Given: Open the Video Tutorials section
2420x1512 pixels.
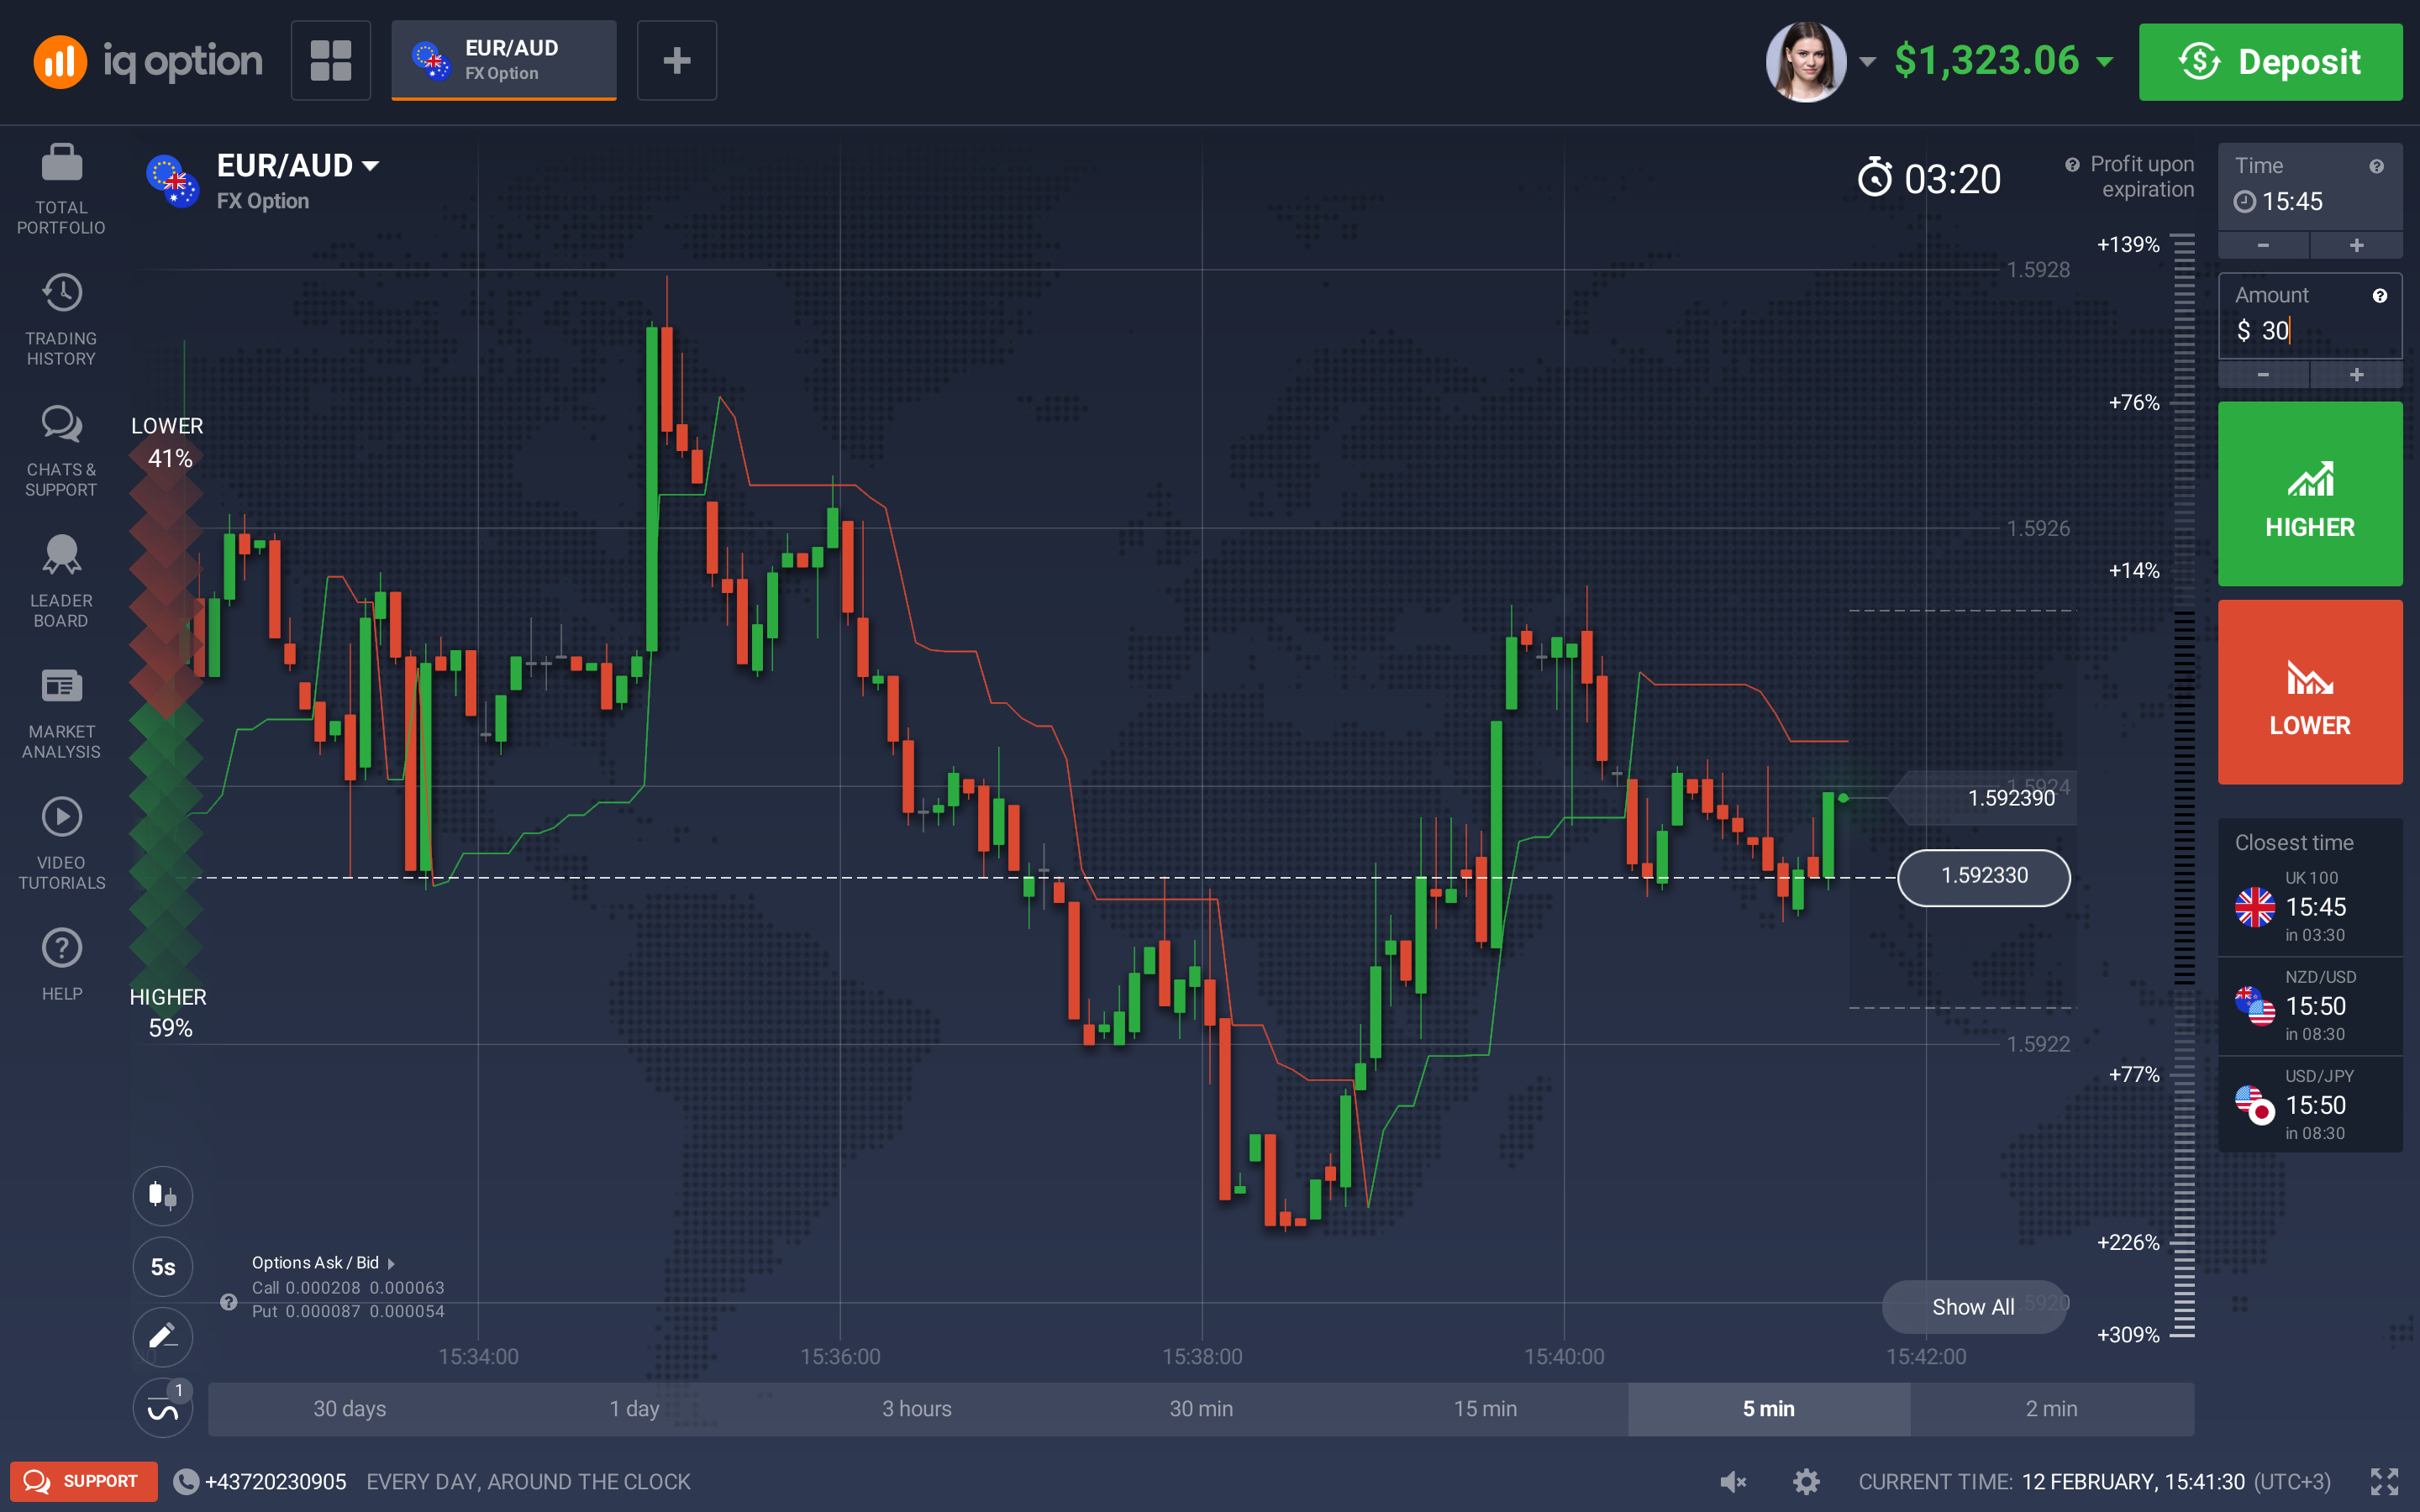Looking at the screenshot, I should pos(61,840).
